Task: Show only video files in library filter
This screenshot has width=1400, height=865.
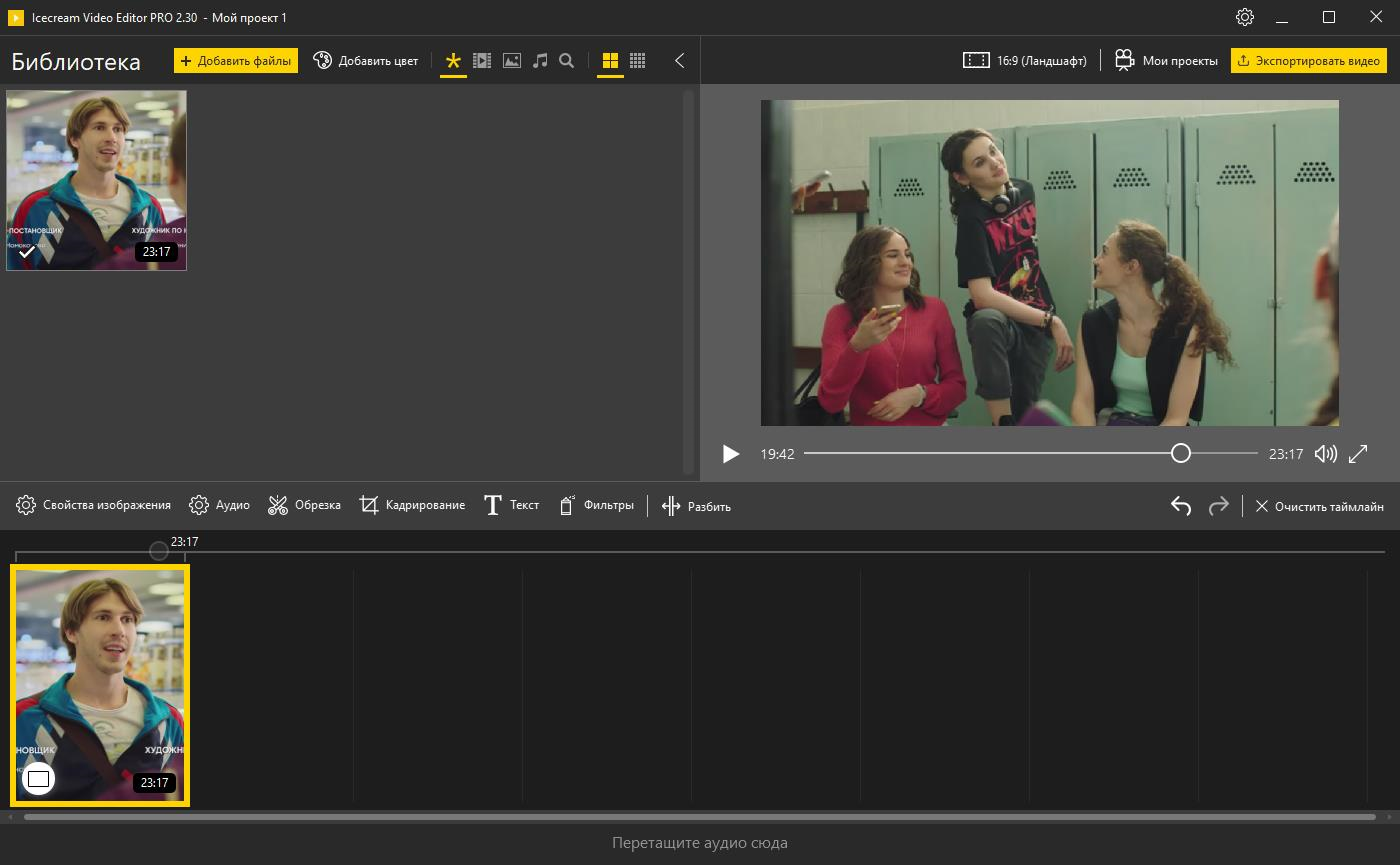Action: [482, 61]
